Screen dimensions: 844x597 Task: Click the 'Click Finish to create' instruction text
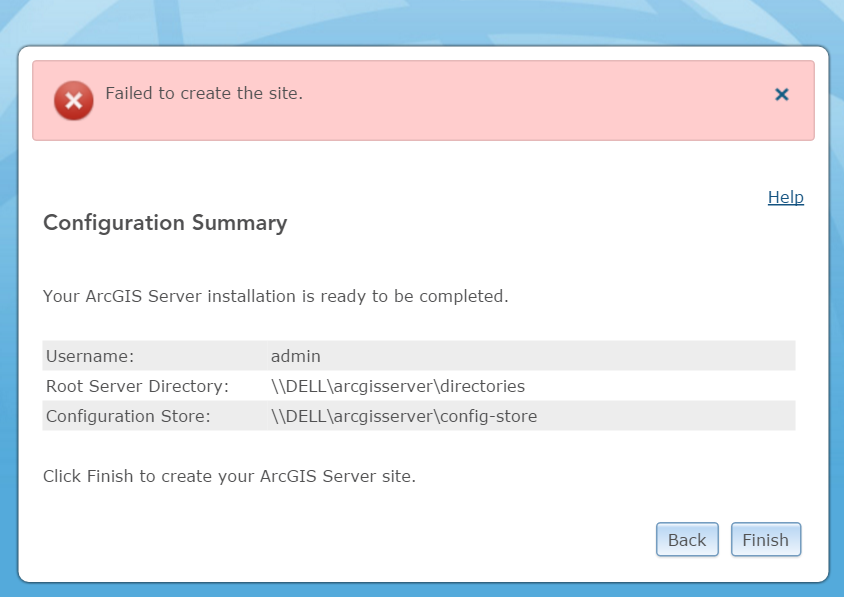[229, 476]
